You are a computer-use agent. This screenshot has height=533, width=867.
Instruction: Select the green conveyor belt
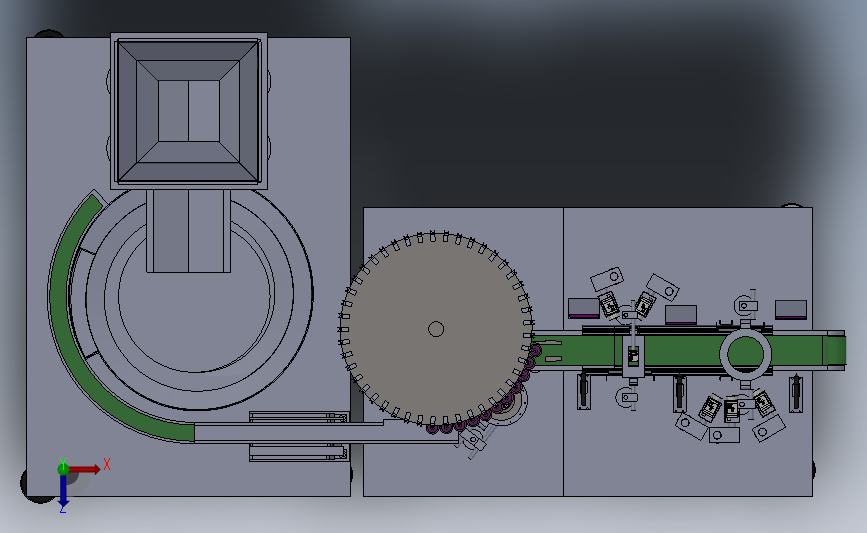[686, 352]
